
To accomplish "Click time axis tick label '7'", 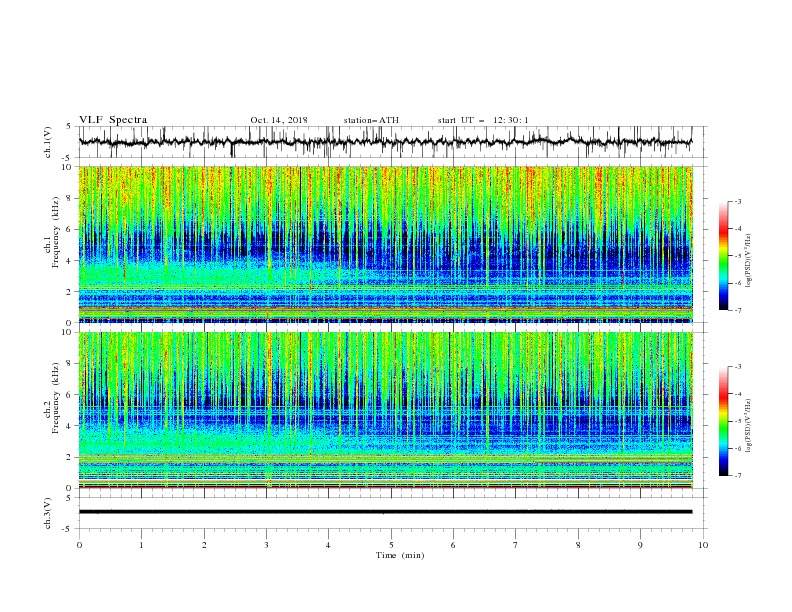I will pos(516,545).
